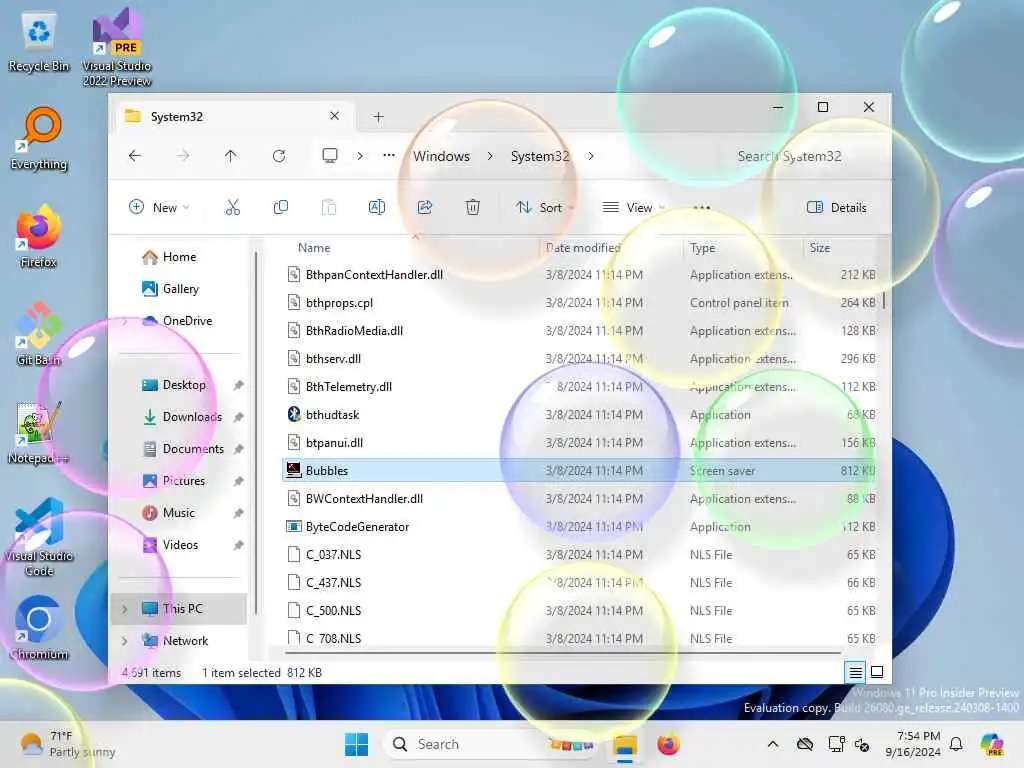The height and width of the screenshot is (768, 1024).
Task: Open the See more ellipsis in toolbar
Action: pyautogui.click(x=701, y=208)
